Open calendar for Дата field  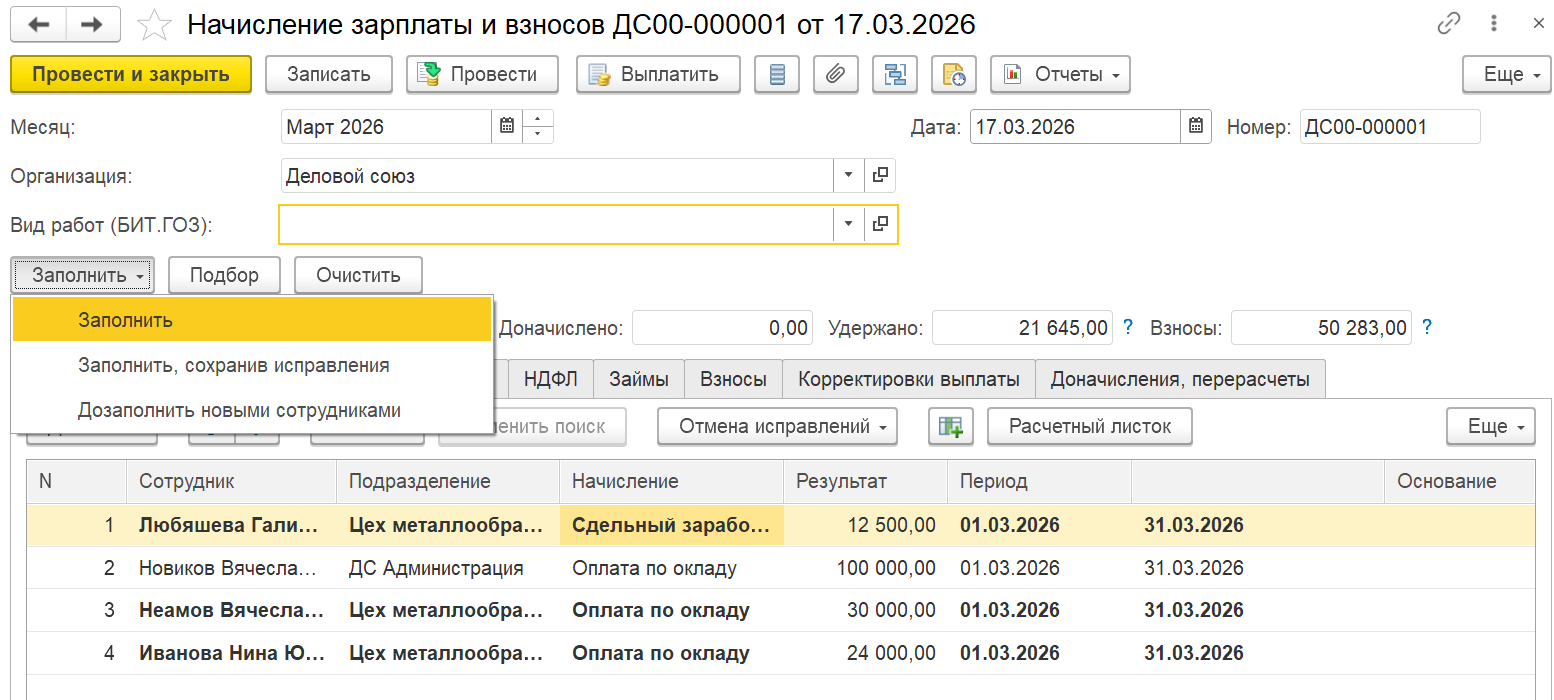[x=1196, y=127]
